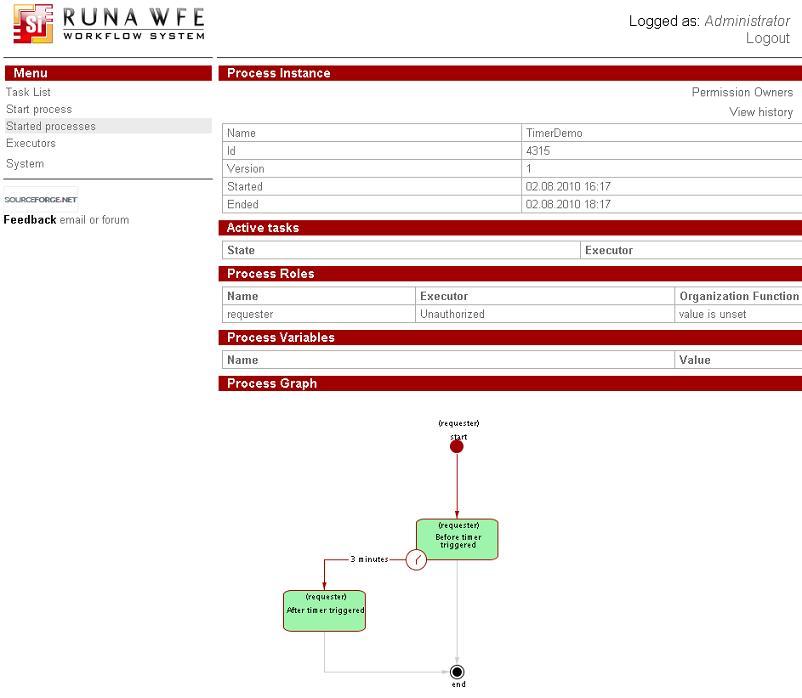Viewport: 802px width, 698px height.
Task: Click the Start process menu entry
Action: click(x=39, y=109)
